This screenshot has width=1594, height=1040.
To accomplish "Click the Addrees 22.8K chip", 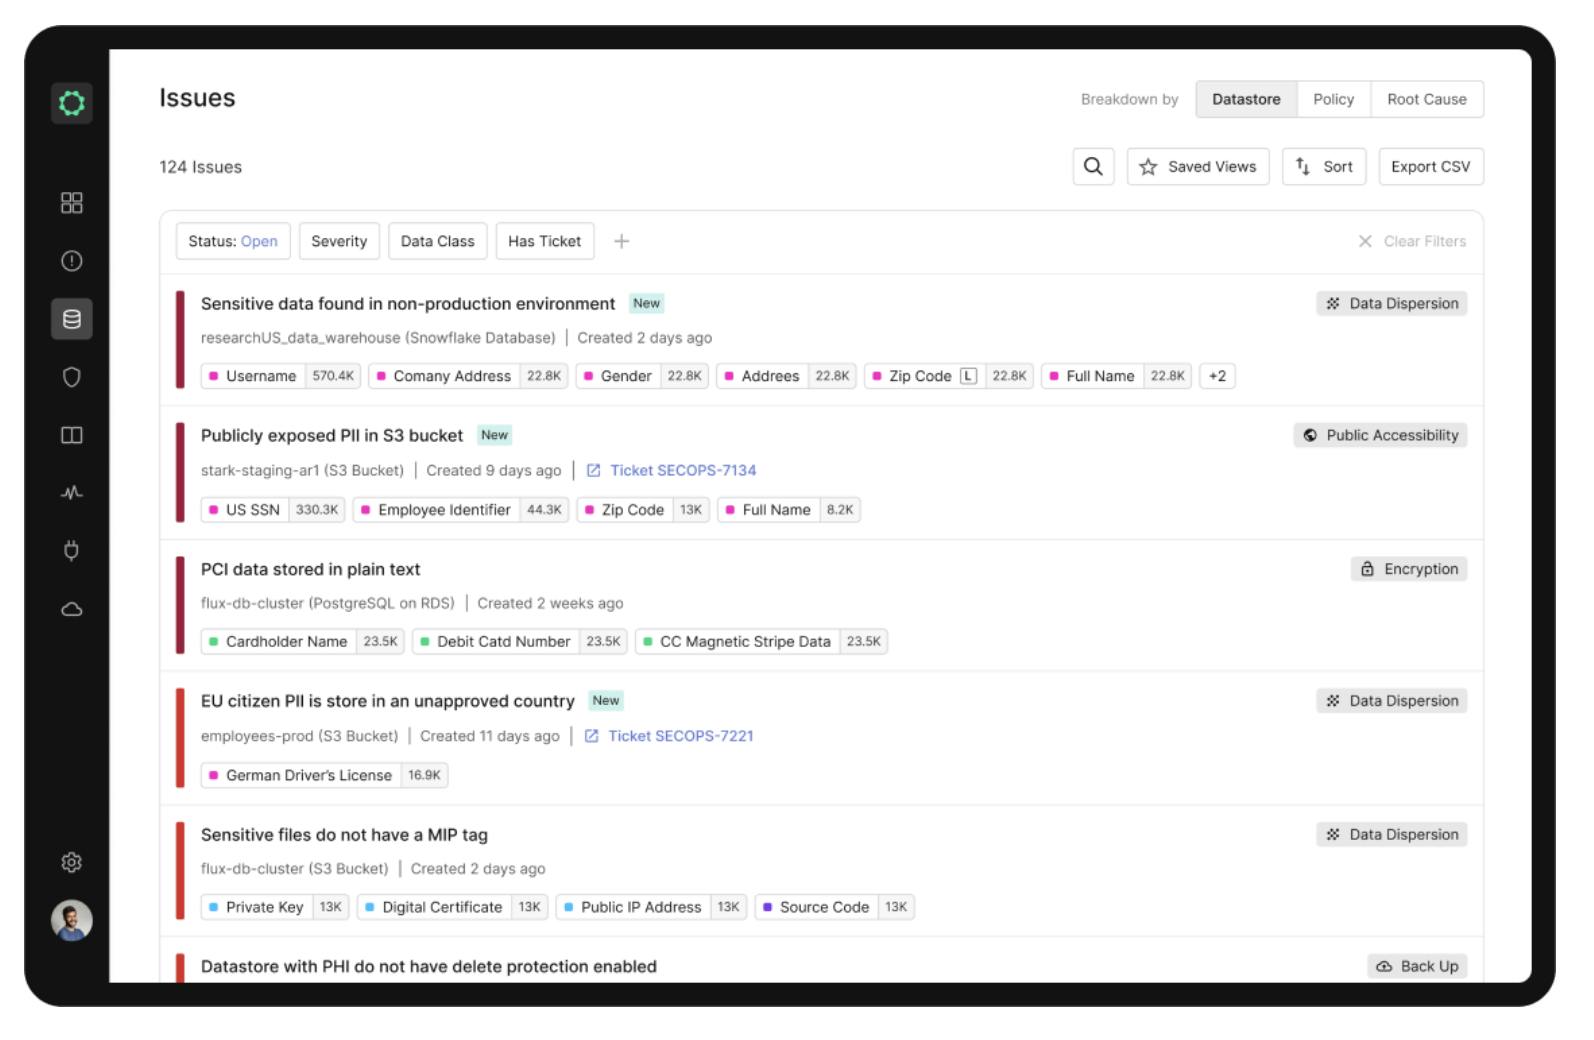I will pyautogui.click(x=786, y=376).
